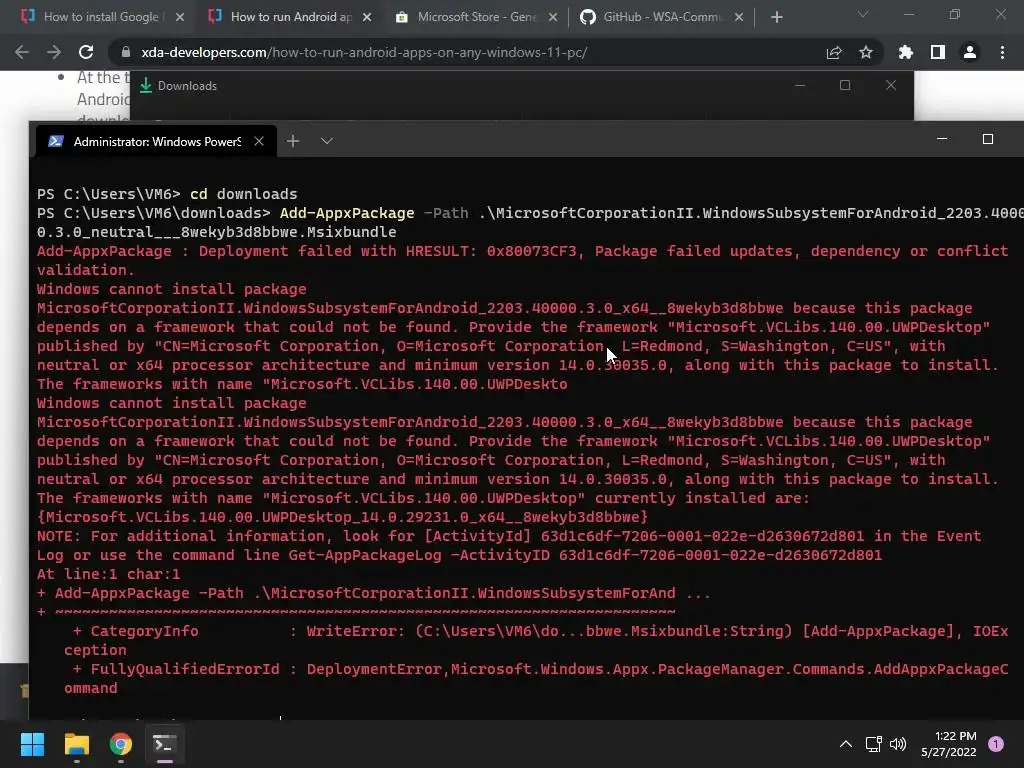Switch to Microsoft Store tab
1024x768 pixels.
coord(475,17)
